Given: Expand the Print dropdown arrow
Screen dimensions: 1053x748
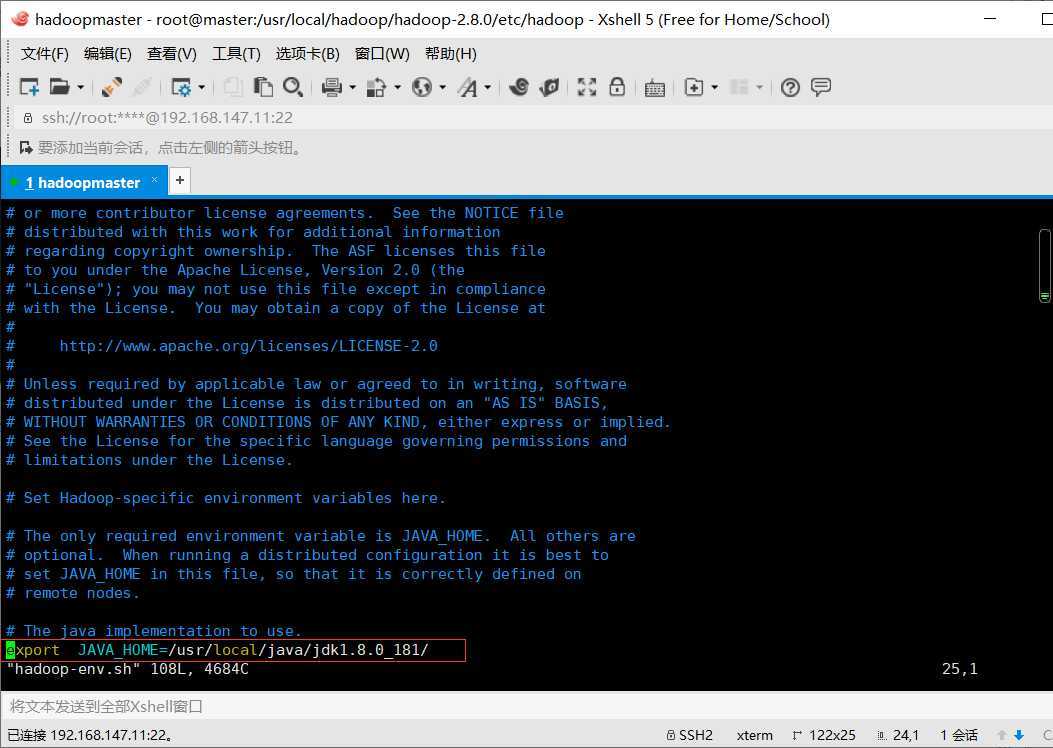Looking at the screenshot, I should tap(352, 87).
